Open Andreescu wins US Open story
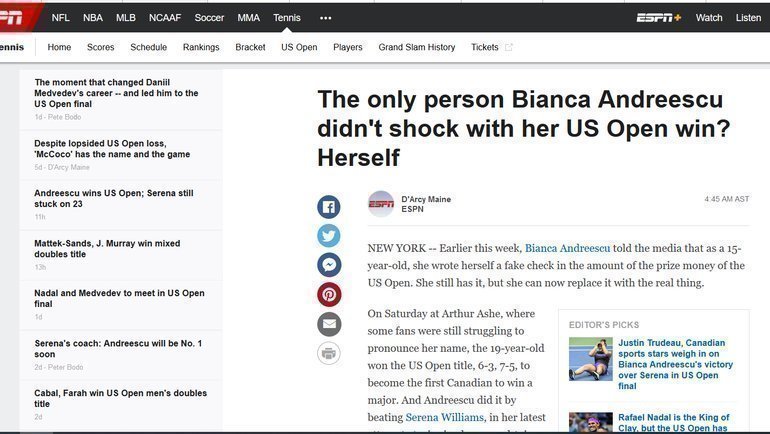The width and height of the screenshot is (770, 434). tap(113, 198)
